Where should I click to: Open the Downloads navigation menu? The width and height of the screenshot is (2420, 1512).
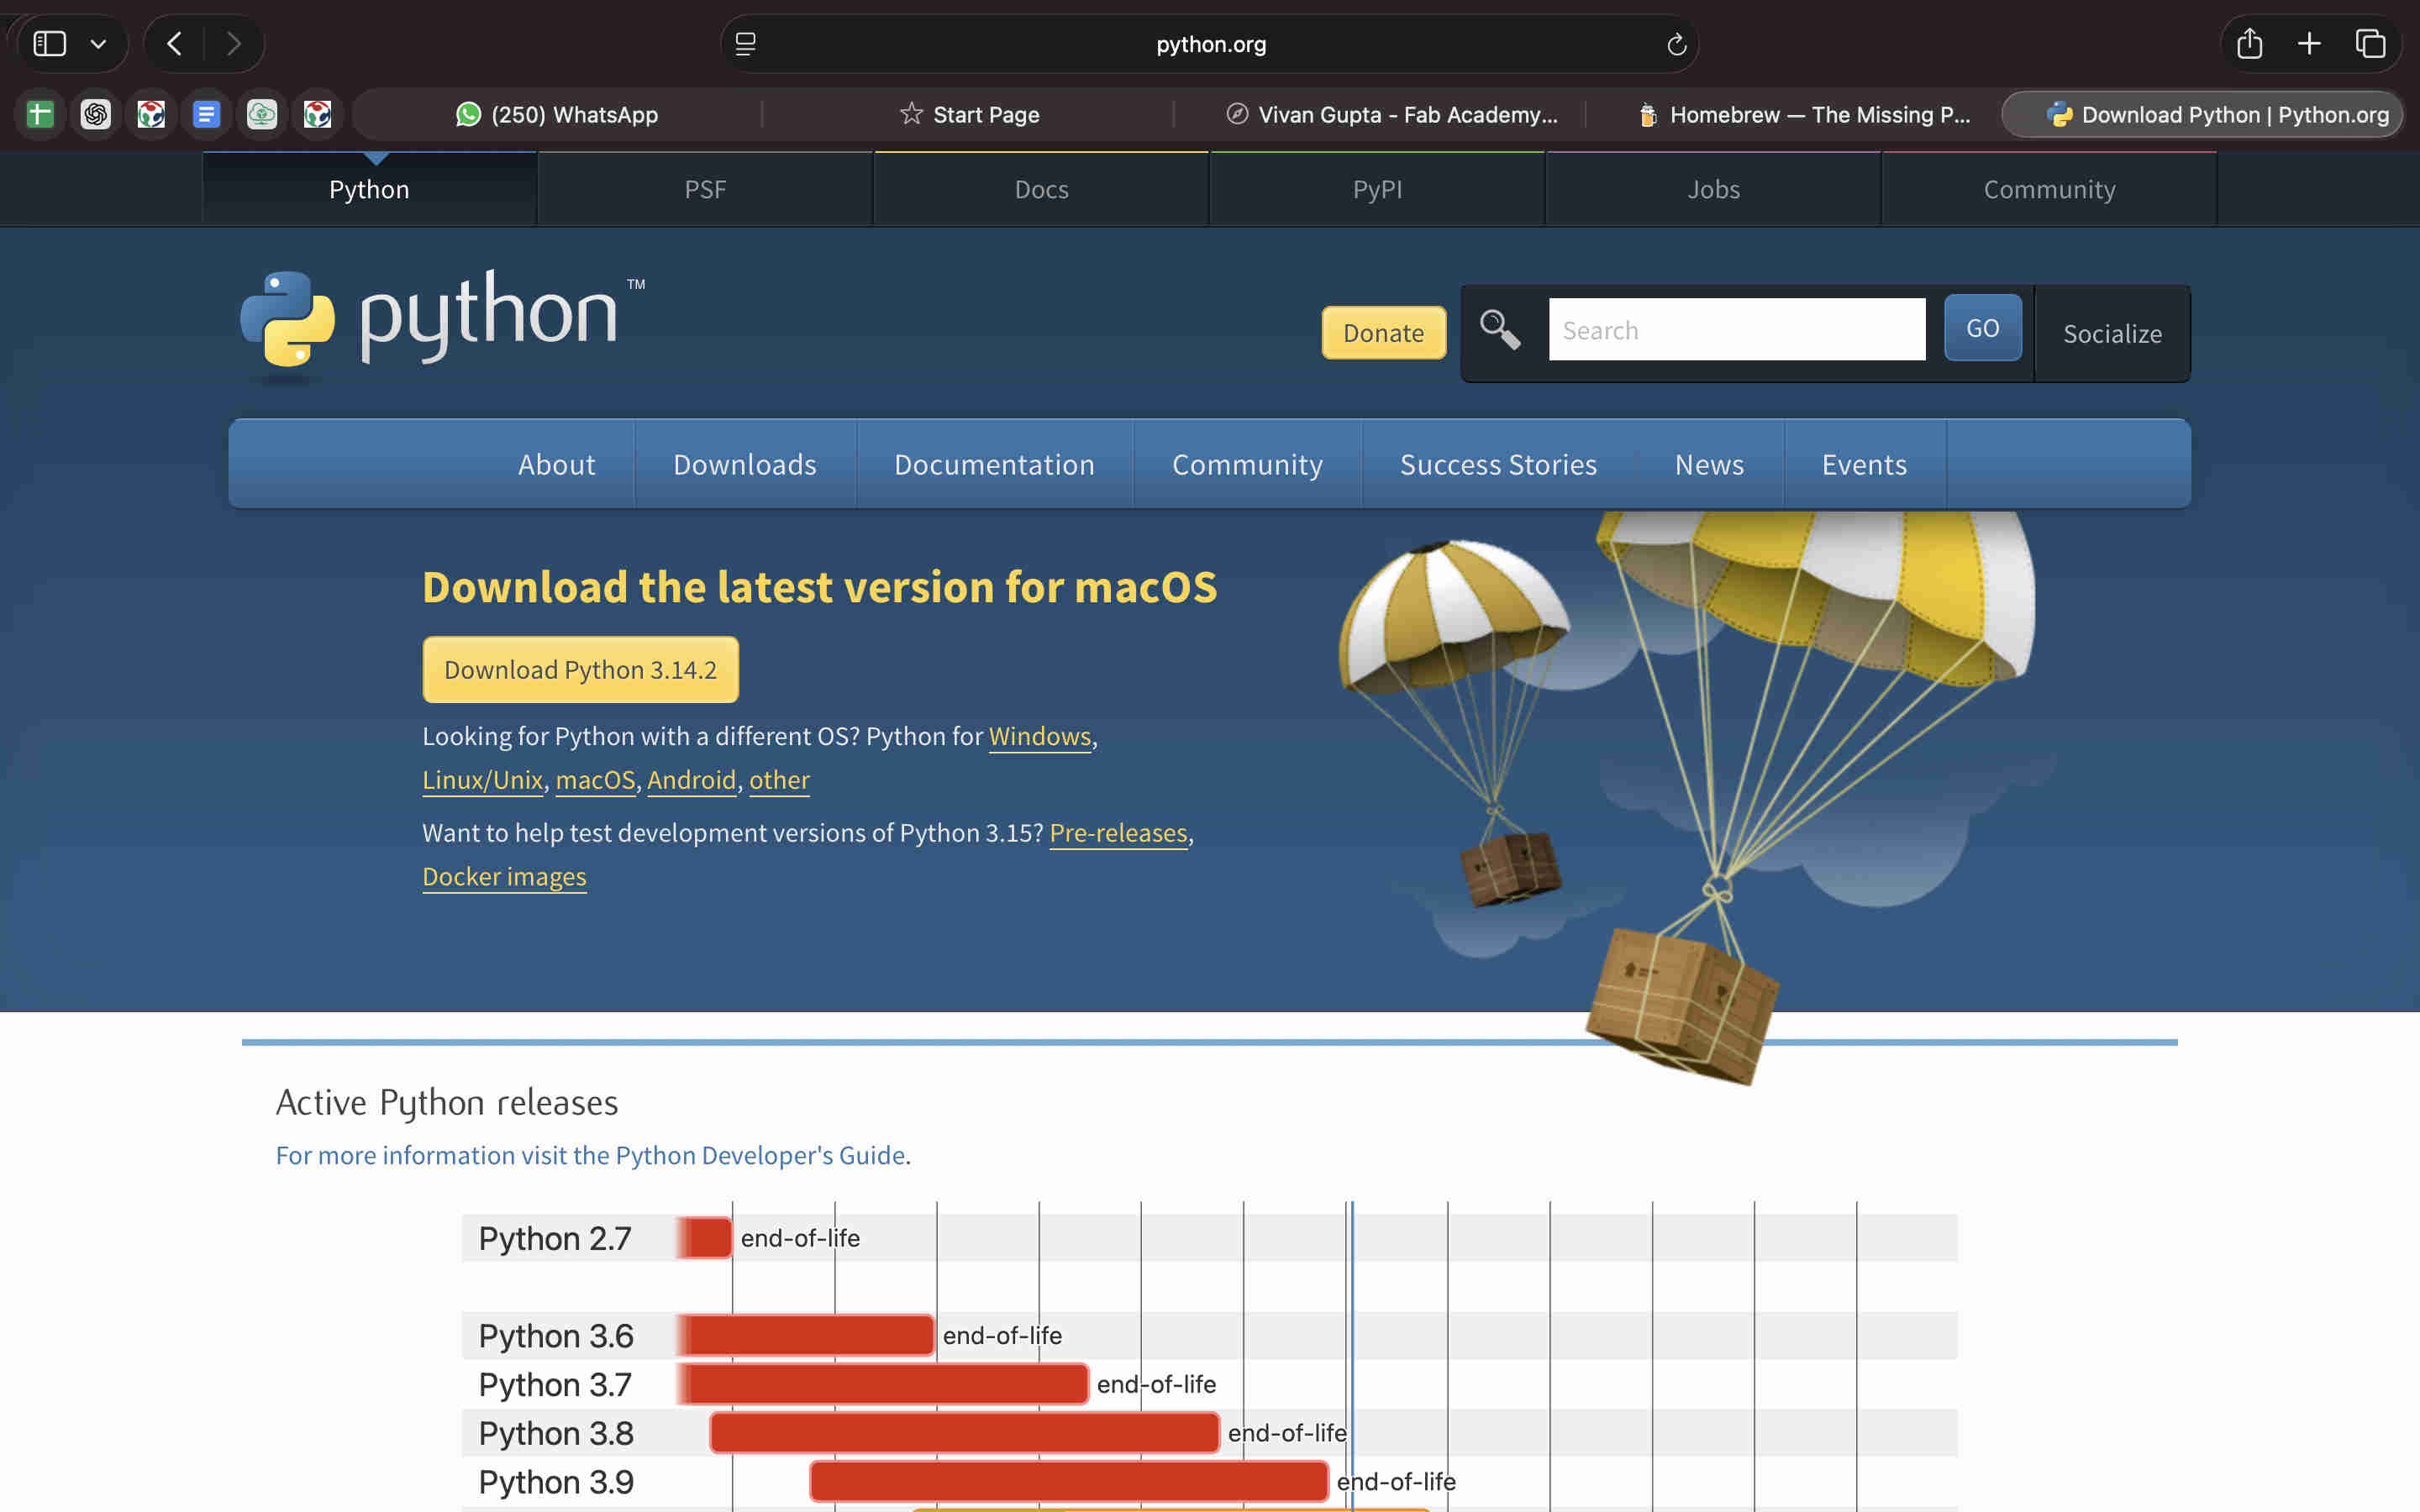744,465
